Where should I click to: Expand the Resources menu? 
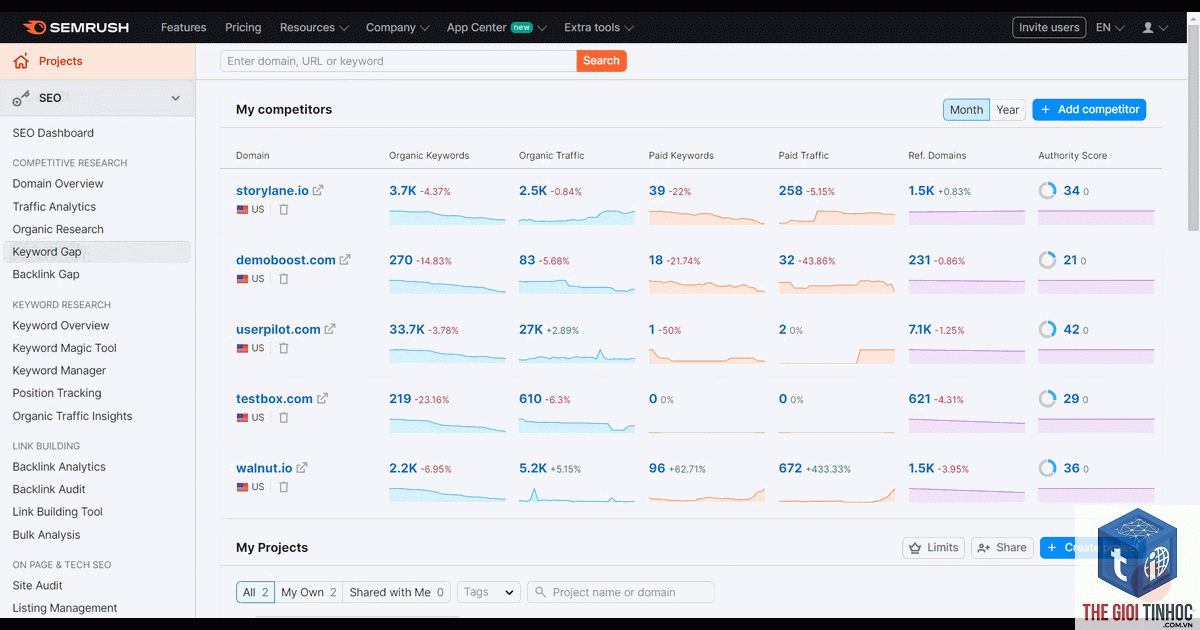(x=314, y=28)
